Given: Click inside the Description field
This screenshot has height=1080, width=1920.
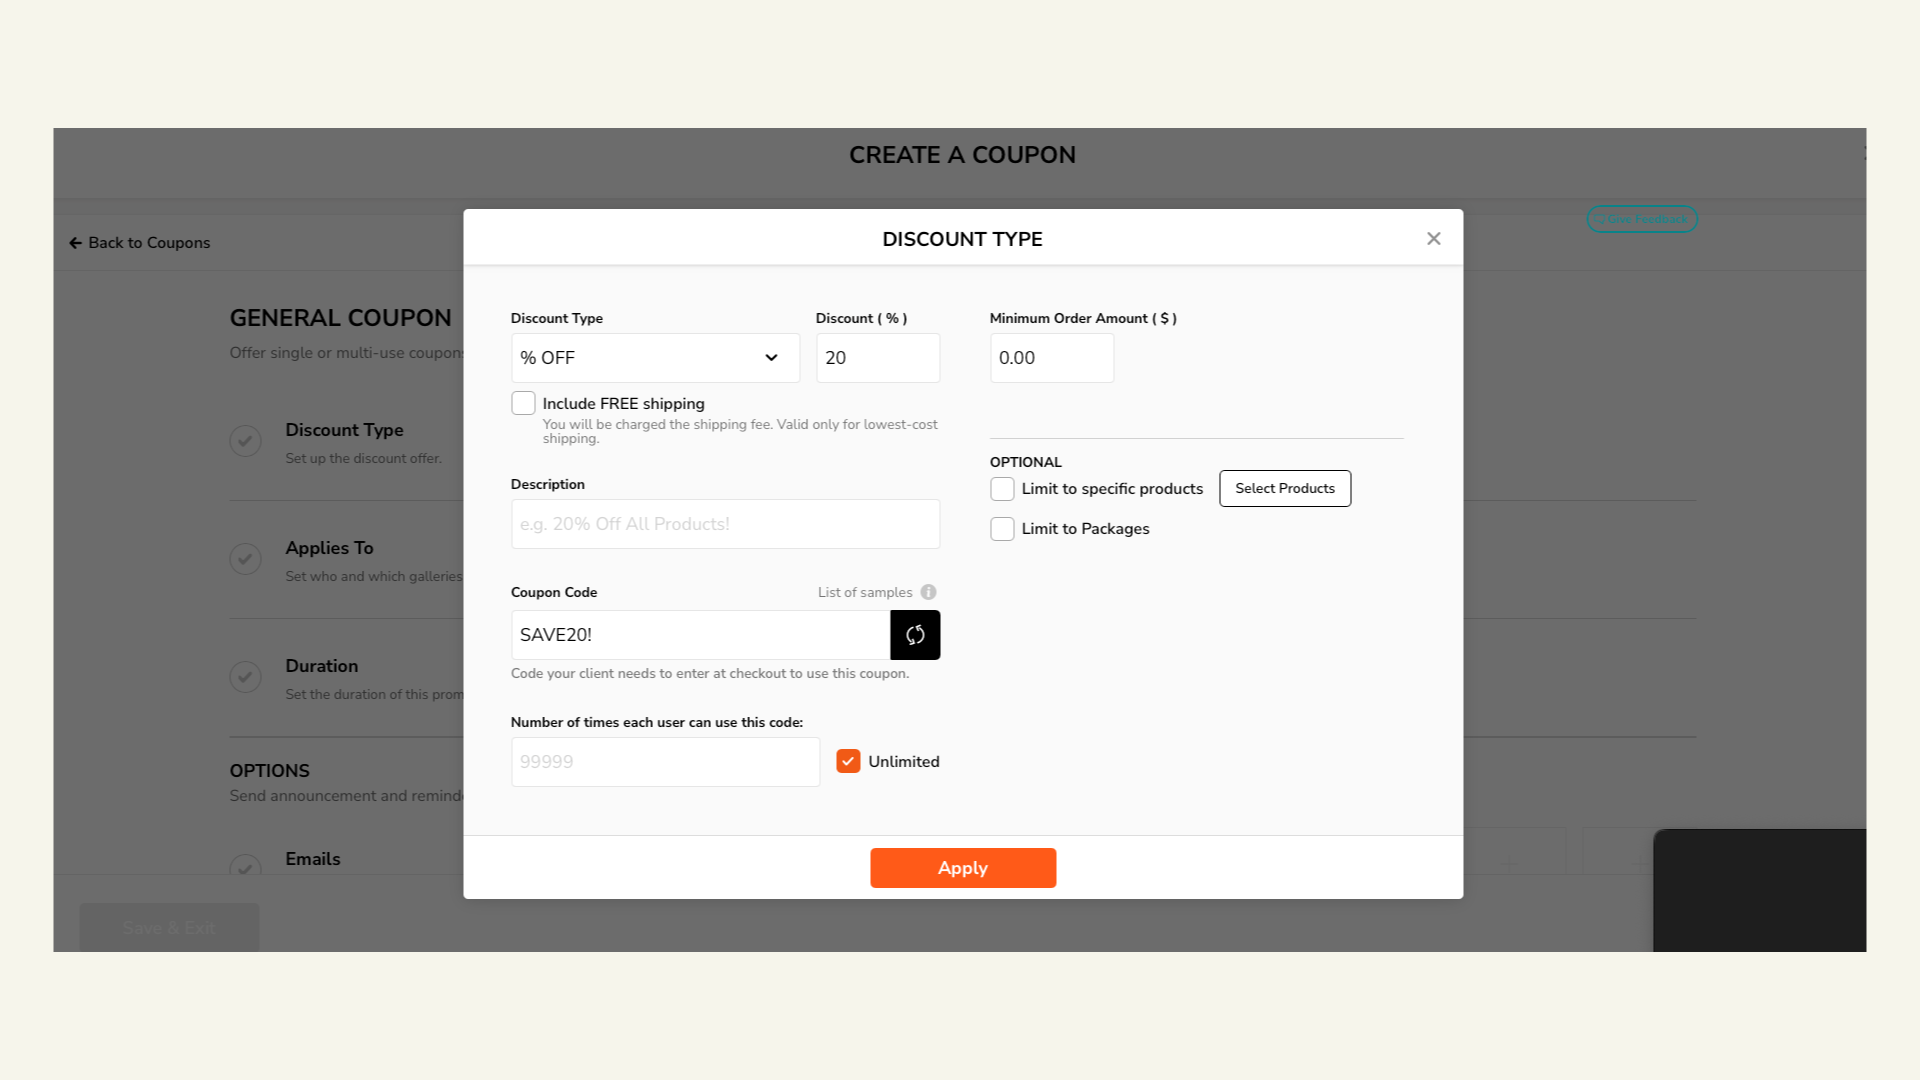Looking at the screenshot, I should coord(724,523).
